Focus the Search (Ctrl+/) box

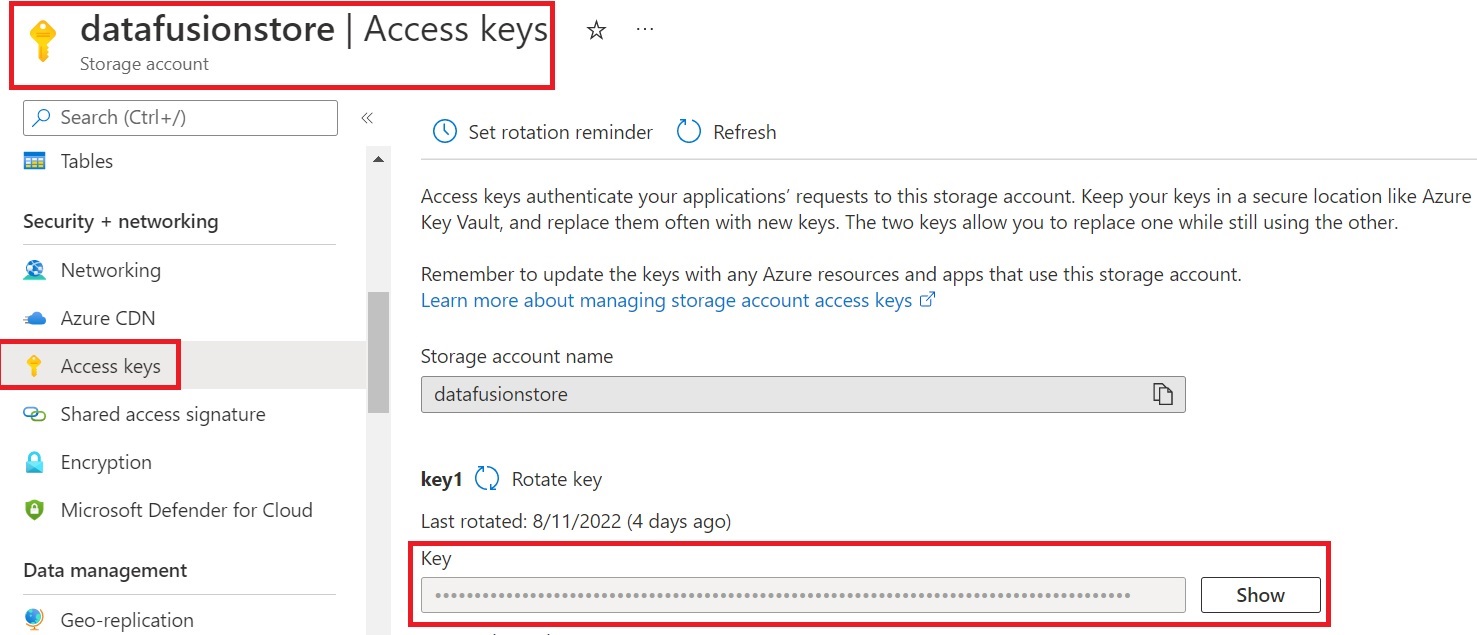coord(180,118)
